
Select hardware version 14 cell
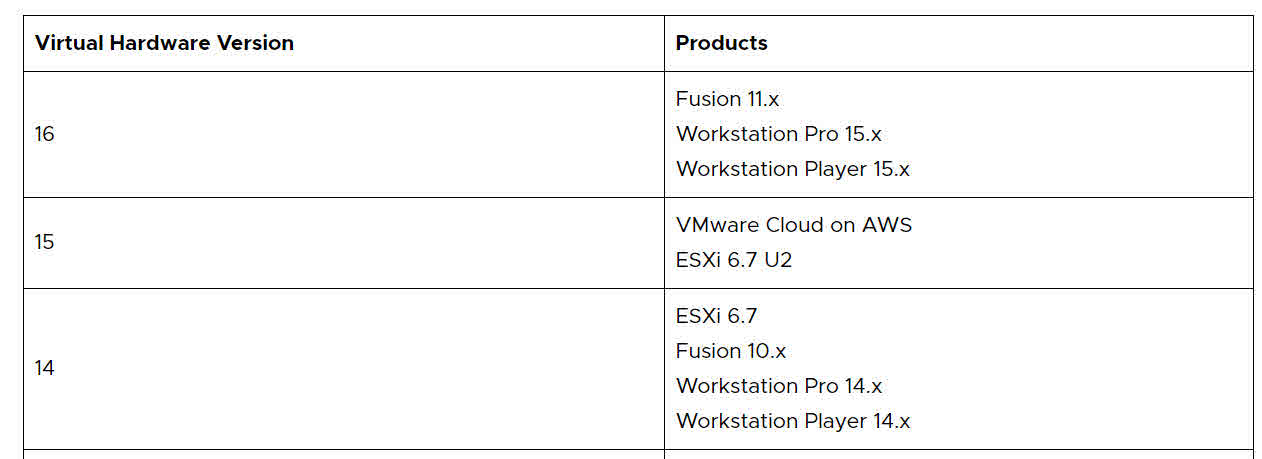tap(344, 369)
